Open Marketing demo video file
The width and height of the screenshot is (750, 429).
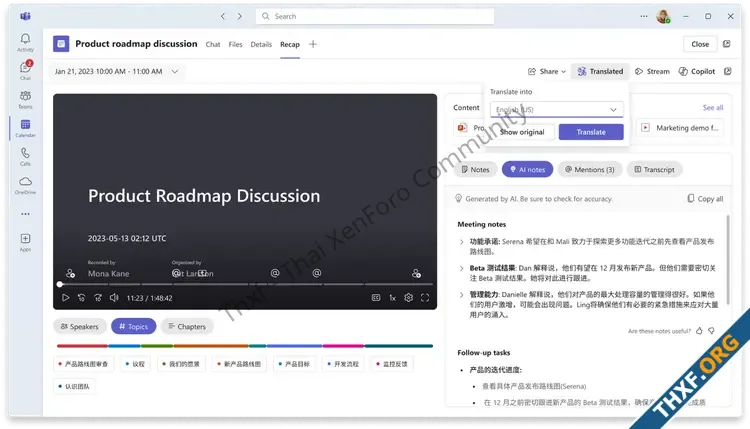pos(680,128)
